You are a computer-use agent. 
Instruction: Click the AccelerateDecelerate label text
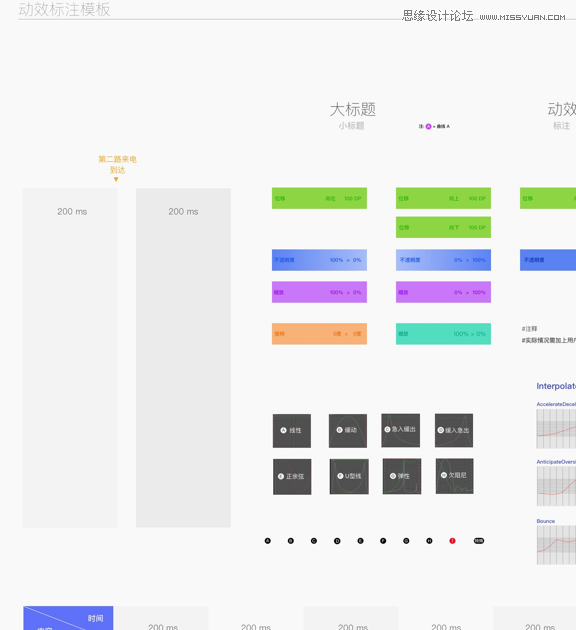556,404
